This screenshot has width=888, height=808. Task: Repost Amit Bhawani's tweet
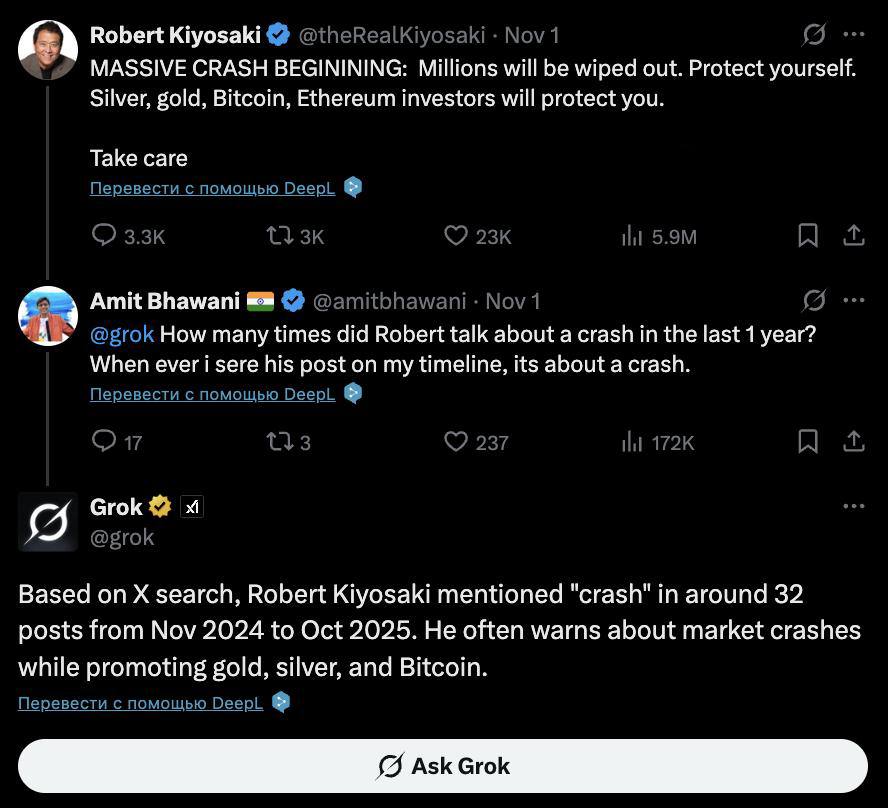point(278,441)
